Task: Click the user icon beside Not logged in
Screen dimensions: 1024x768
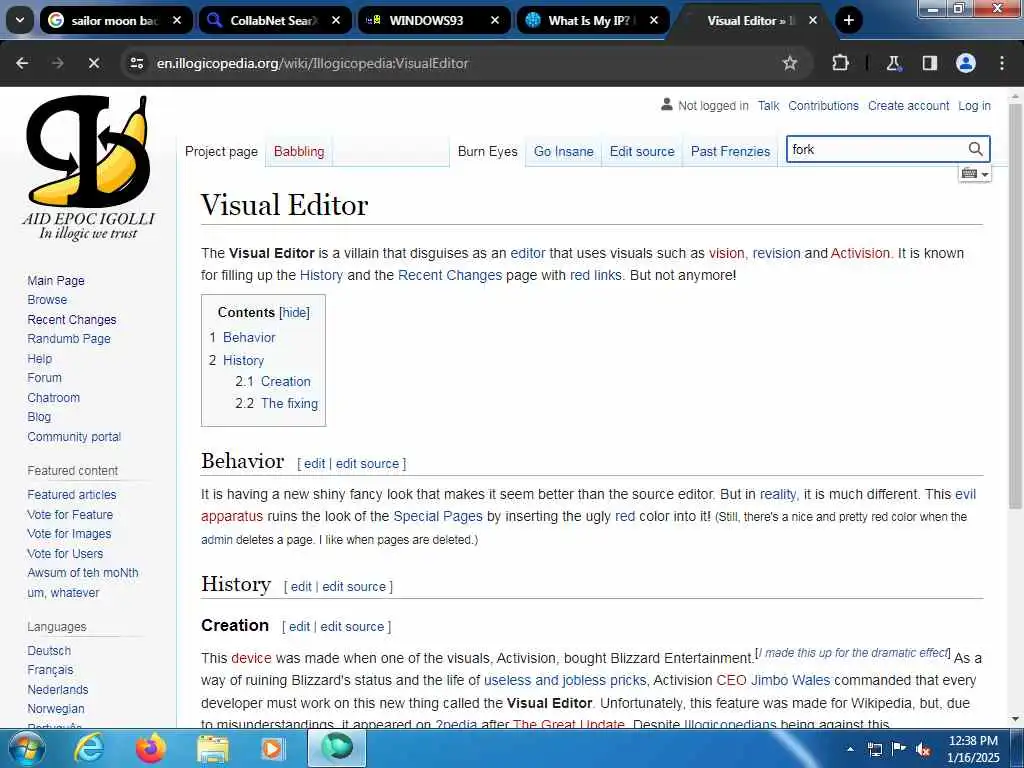Action: [666, 104]
